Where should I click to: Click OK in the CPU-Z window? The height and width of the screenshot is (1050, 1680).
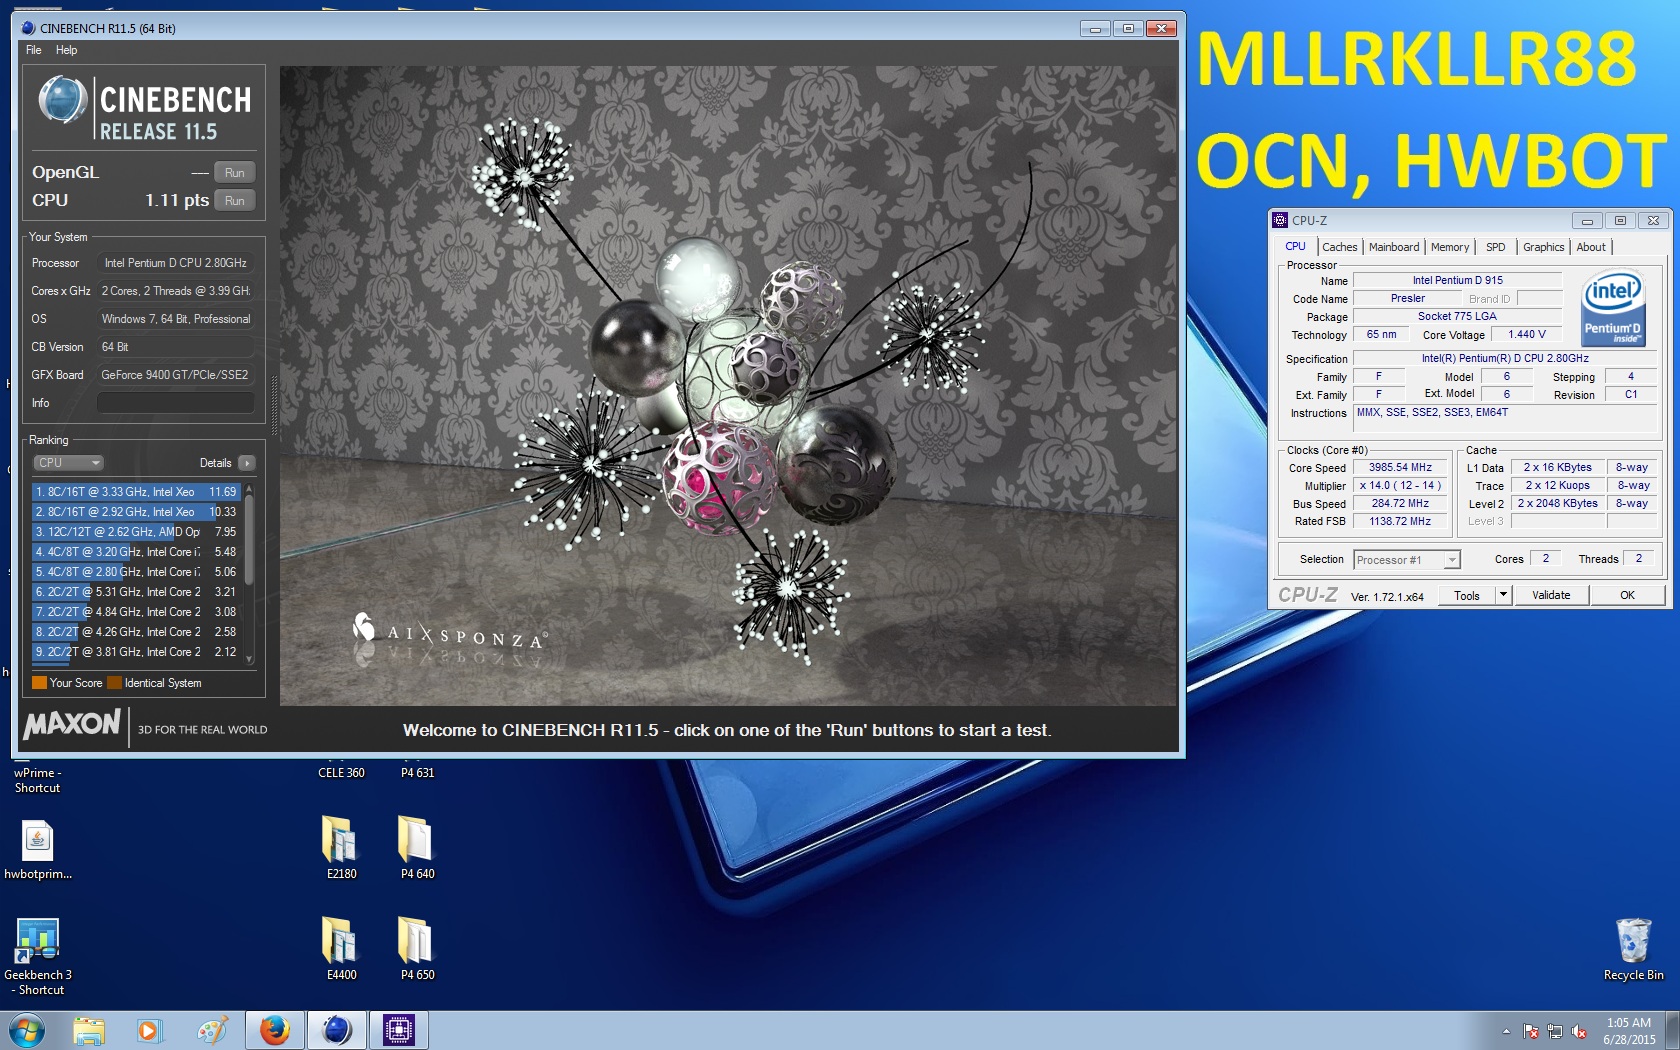tap(1628, 595)
